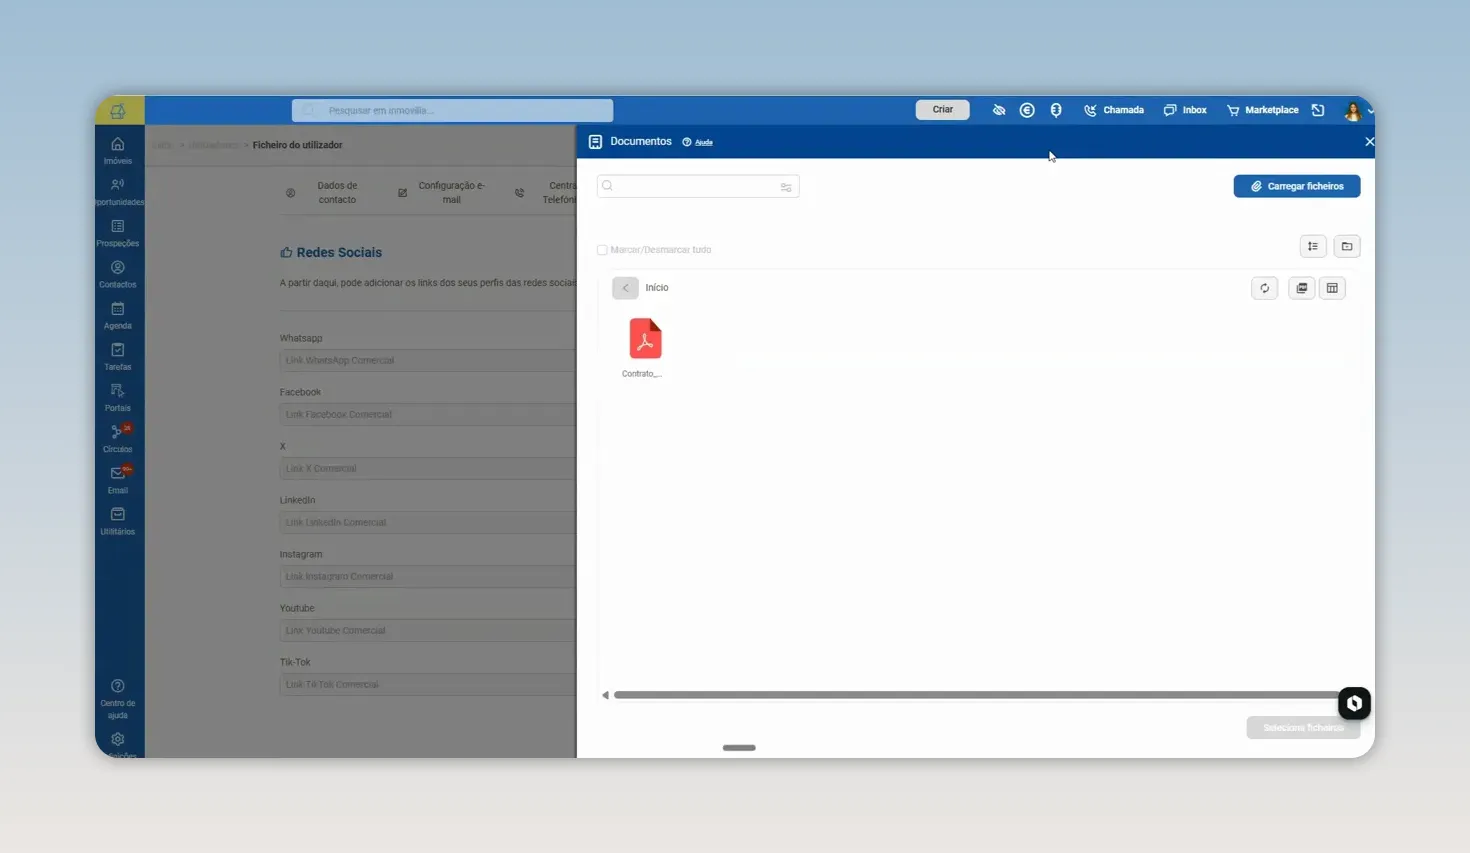Open the Prospeções sidebar section
Image resolution: width=1470 pixels, height=853 pixels.
click(x=118, y=232)
